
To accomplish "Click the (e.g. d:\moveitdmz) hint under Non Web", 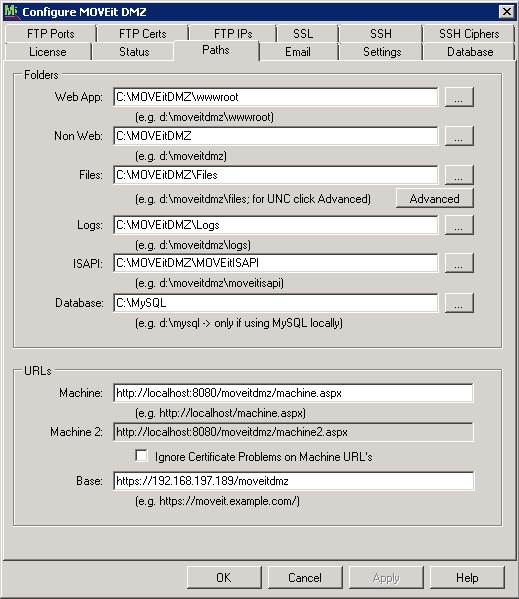I will point(181,156).
